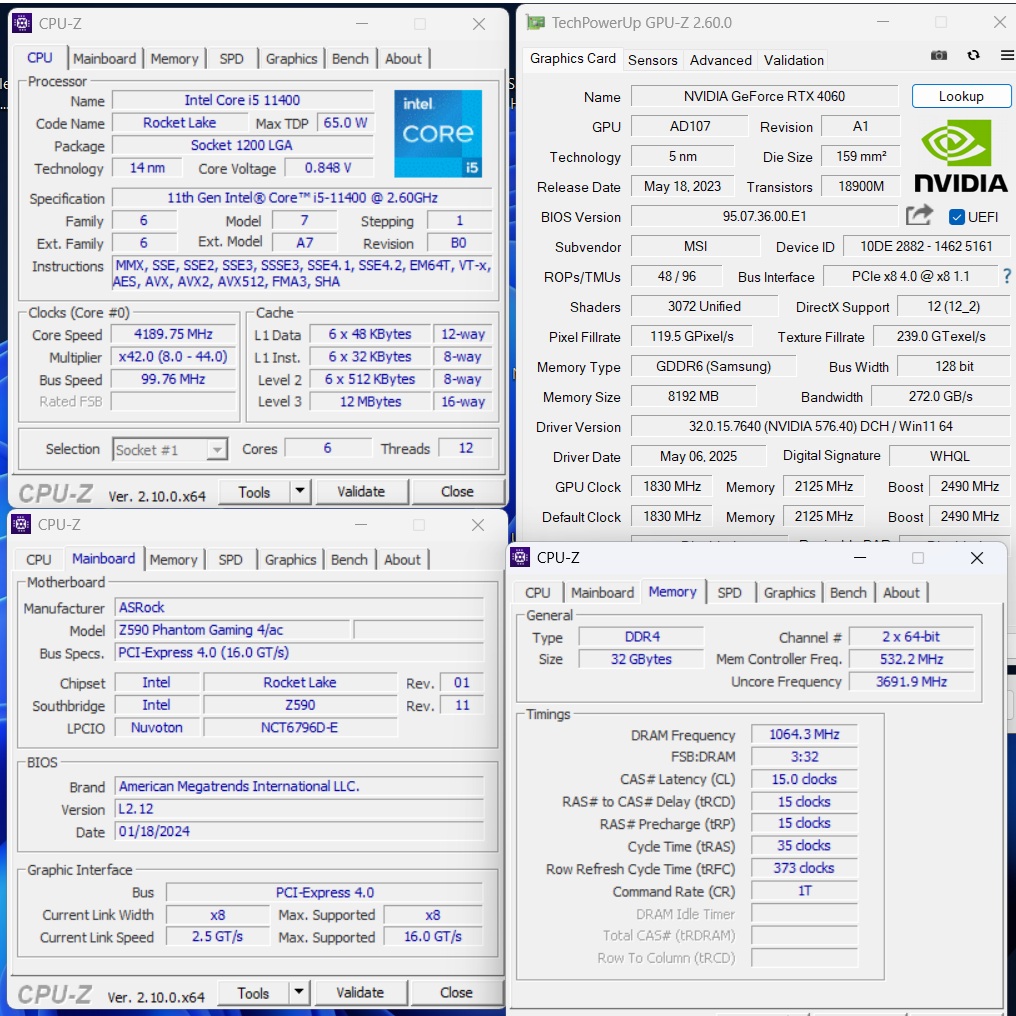Viewport: 1016px width, 1016px height.
Task: Click the Memory Type field GDDR6 (Samsung)
Action: point(713,366)
